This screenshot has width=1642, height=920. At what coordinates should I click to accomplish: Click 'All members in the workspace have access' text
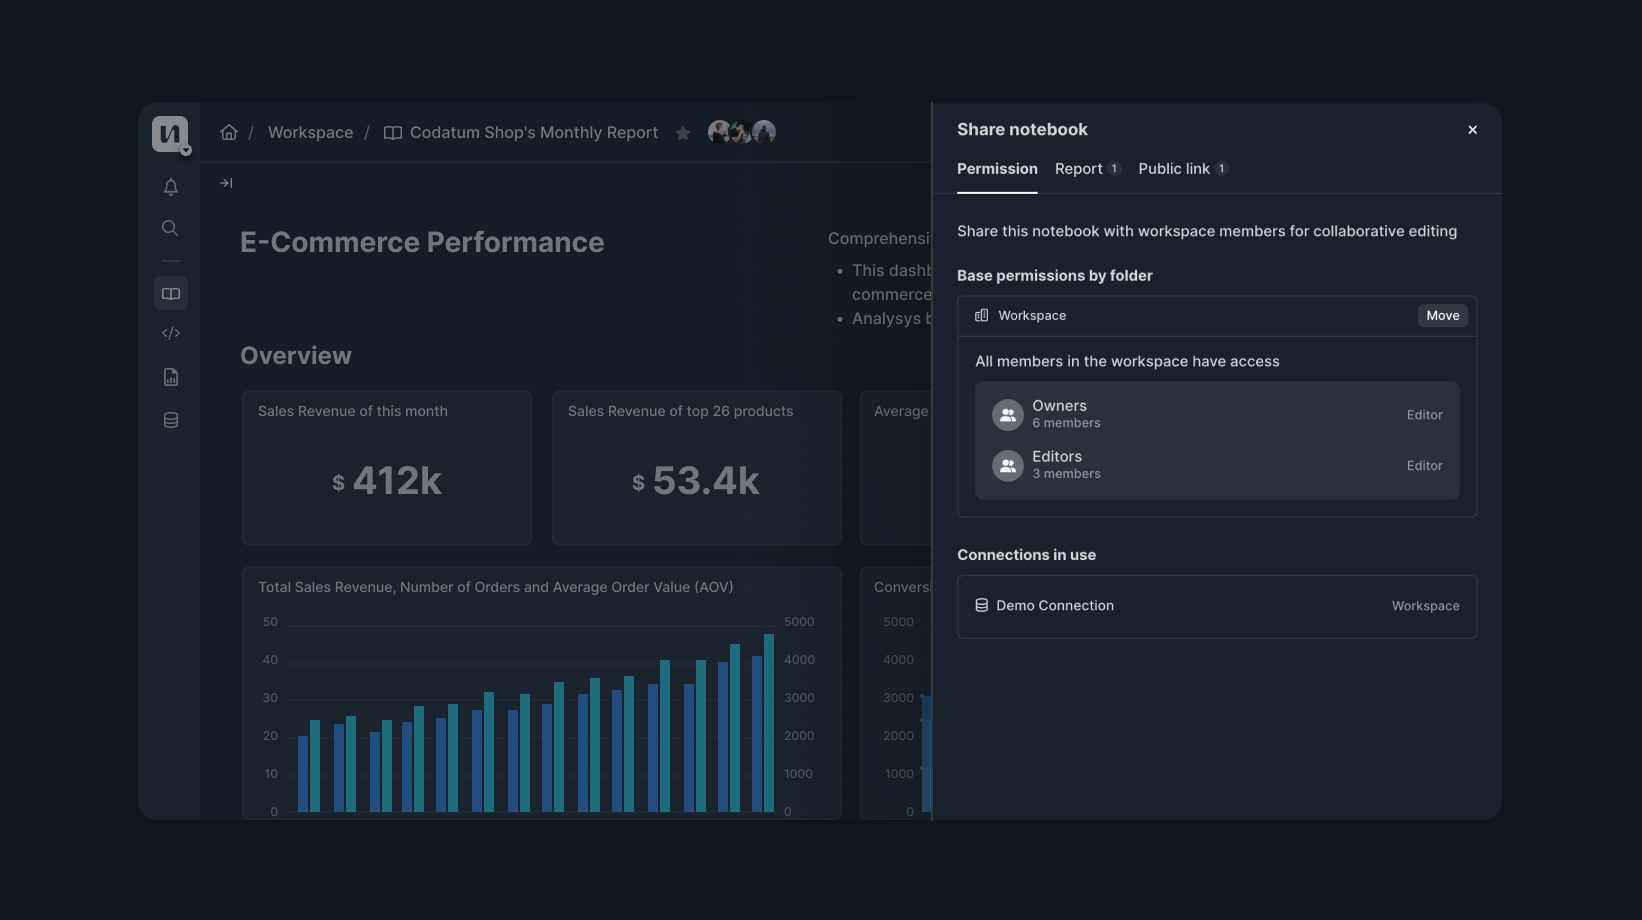click(1127, 361)
